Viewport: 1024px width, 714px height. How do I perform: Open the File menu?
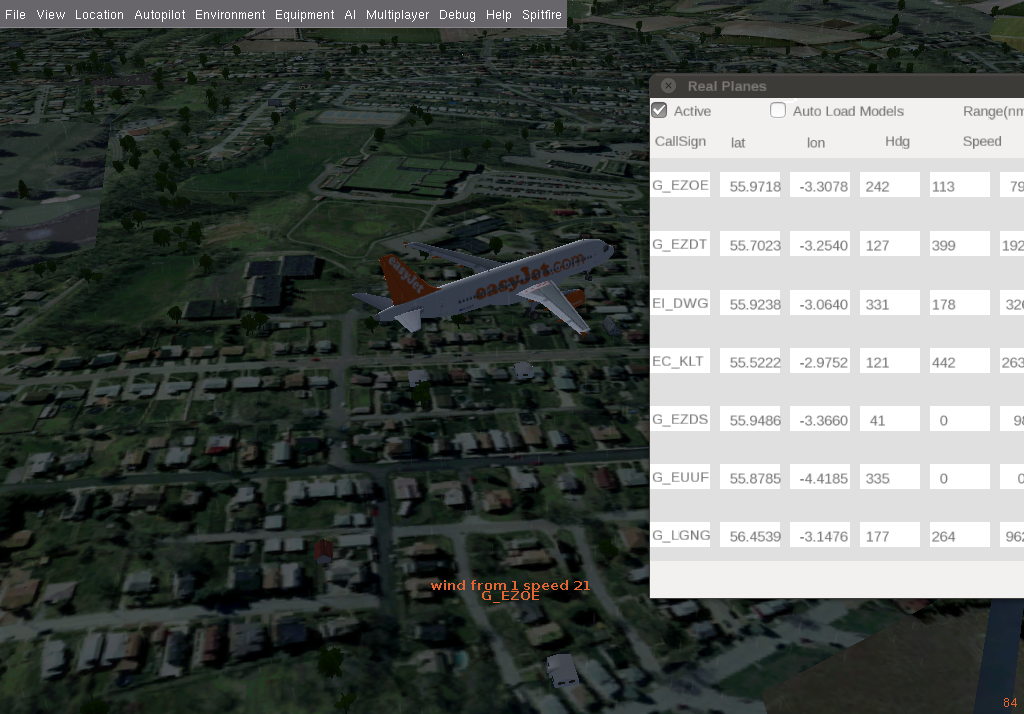[16, 15]
